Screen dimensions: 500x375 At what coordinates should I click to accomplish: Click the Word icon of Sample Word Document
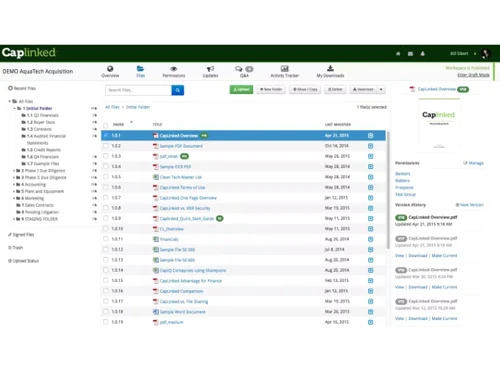point(155,312)
